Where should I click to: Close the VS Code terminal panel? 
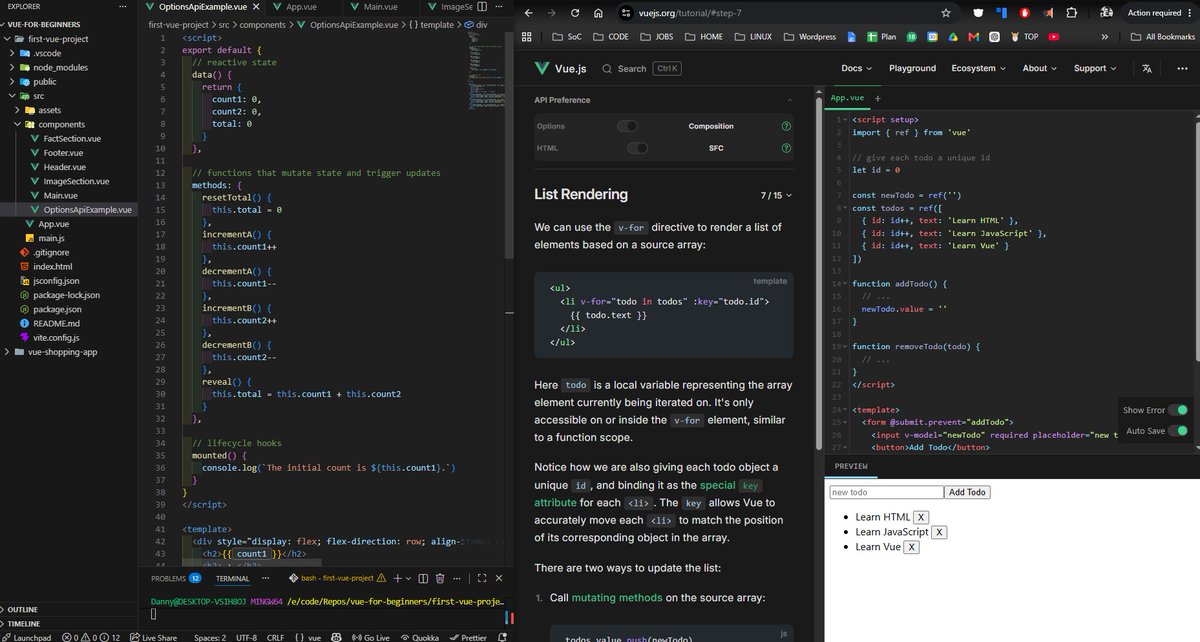point(499,578)
